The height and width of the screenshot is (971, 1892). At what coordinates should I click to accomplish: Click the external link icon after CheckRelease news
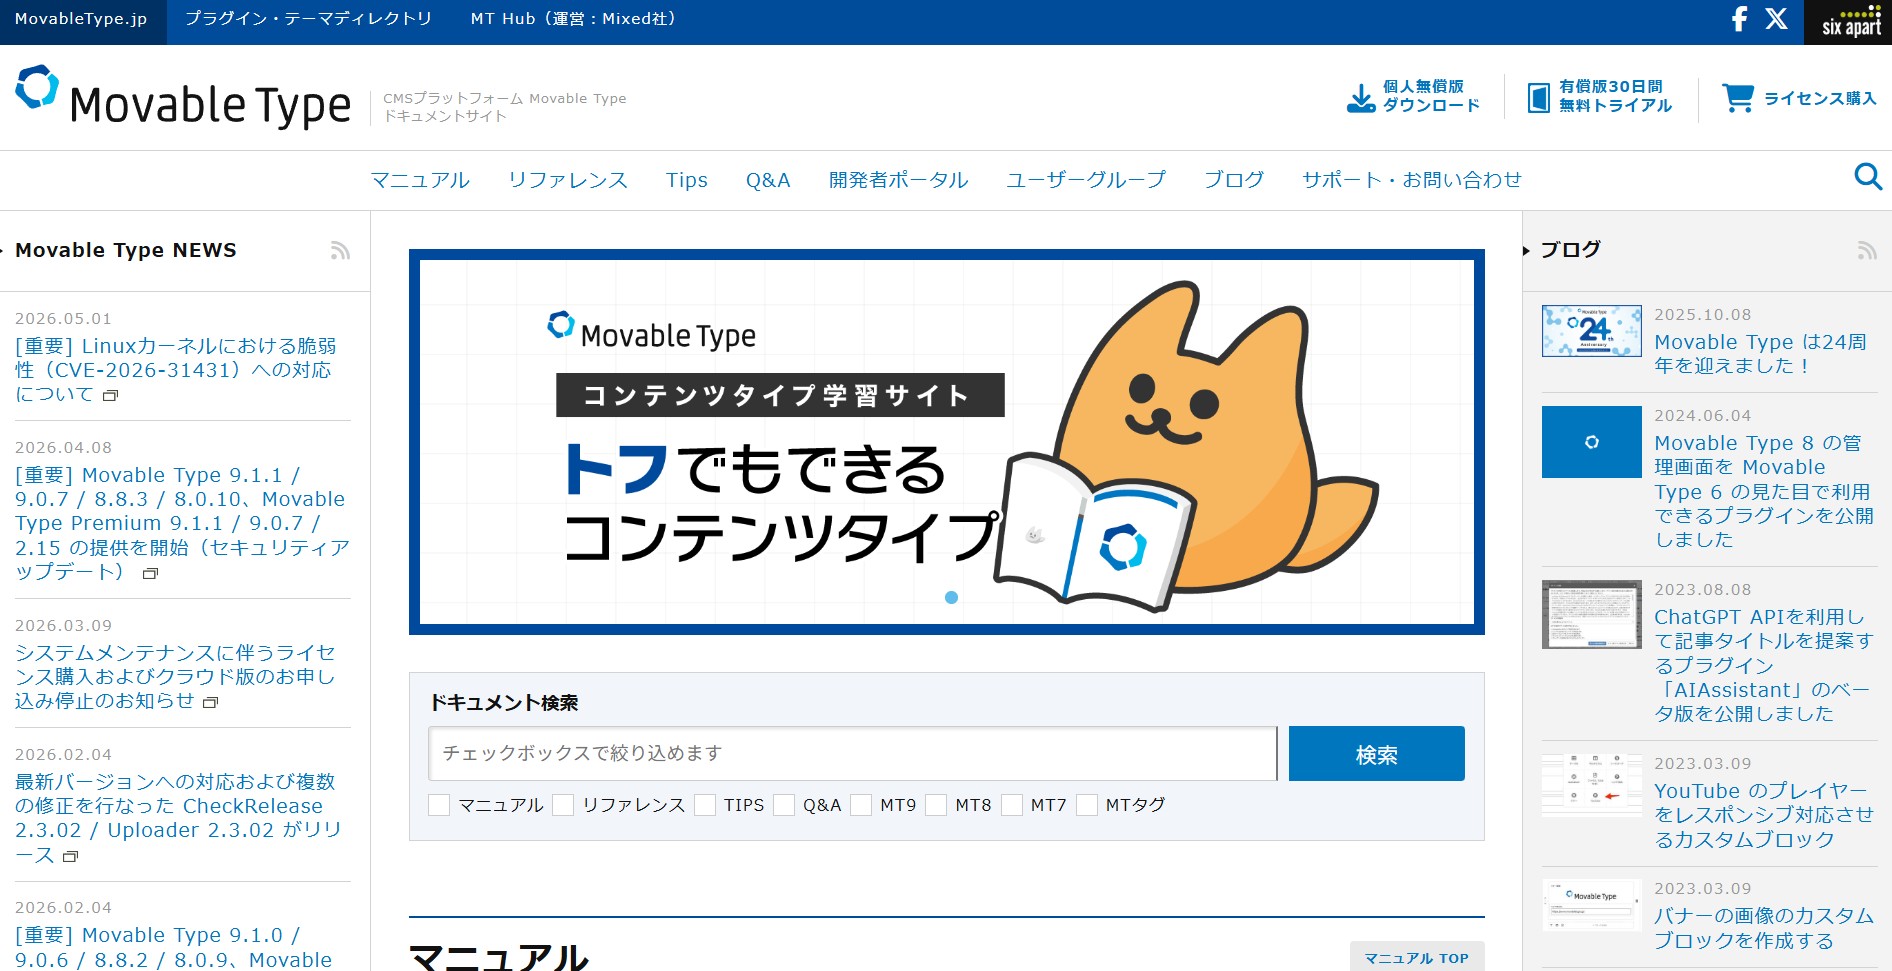(x=70, y=856)
